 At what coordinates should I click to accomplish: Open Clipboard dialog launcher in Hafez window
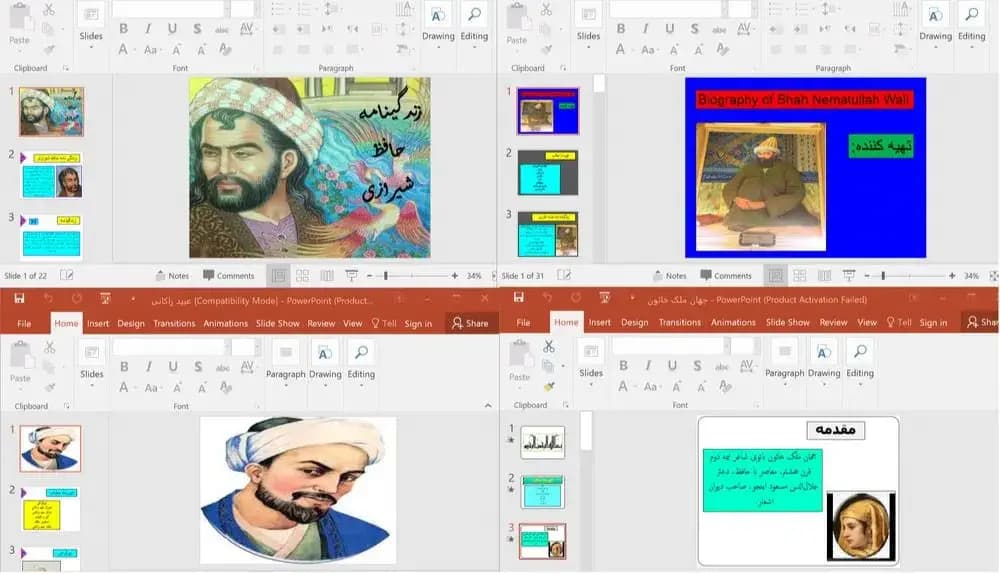pos(66,68)
